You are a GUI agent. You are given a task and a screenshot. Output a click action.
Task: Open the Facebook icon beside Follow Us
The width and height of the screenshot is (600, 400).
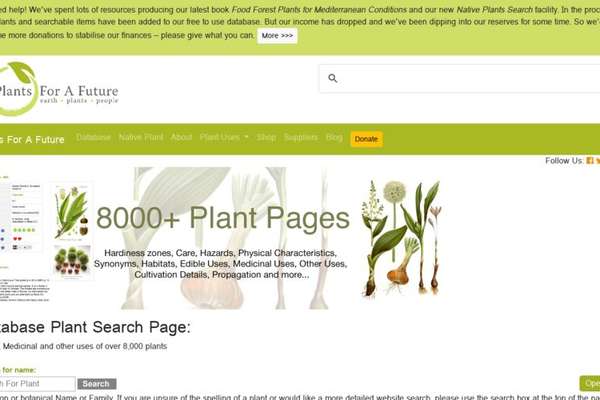click(590, 161)
